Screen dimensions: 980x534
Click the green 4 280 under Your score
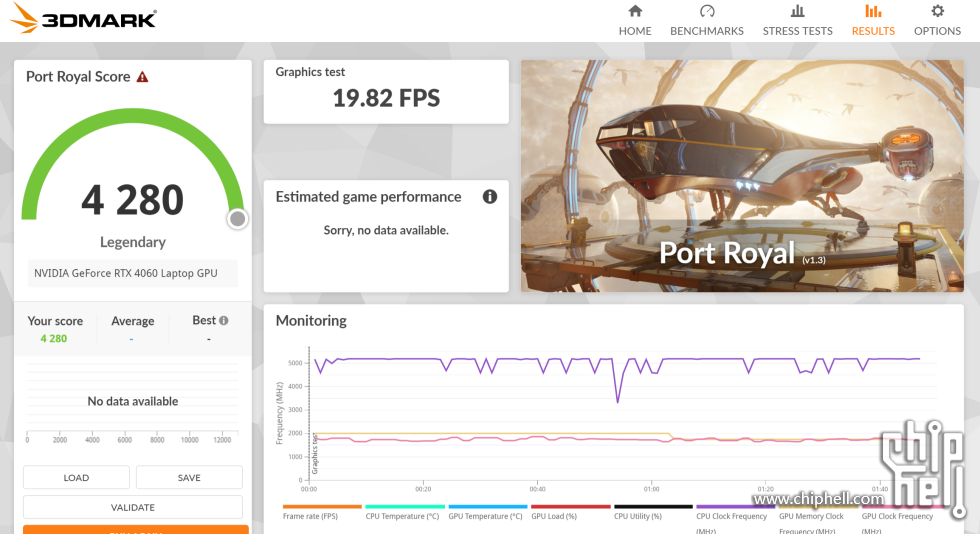point(54,338)
